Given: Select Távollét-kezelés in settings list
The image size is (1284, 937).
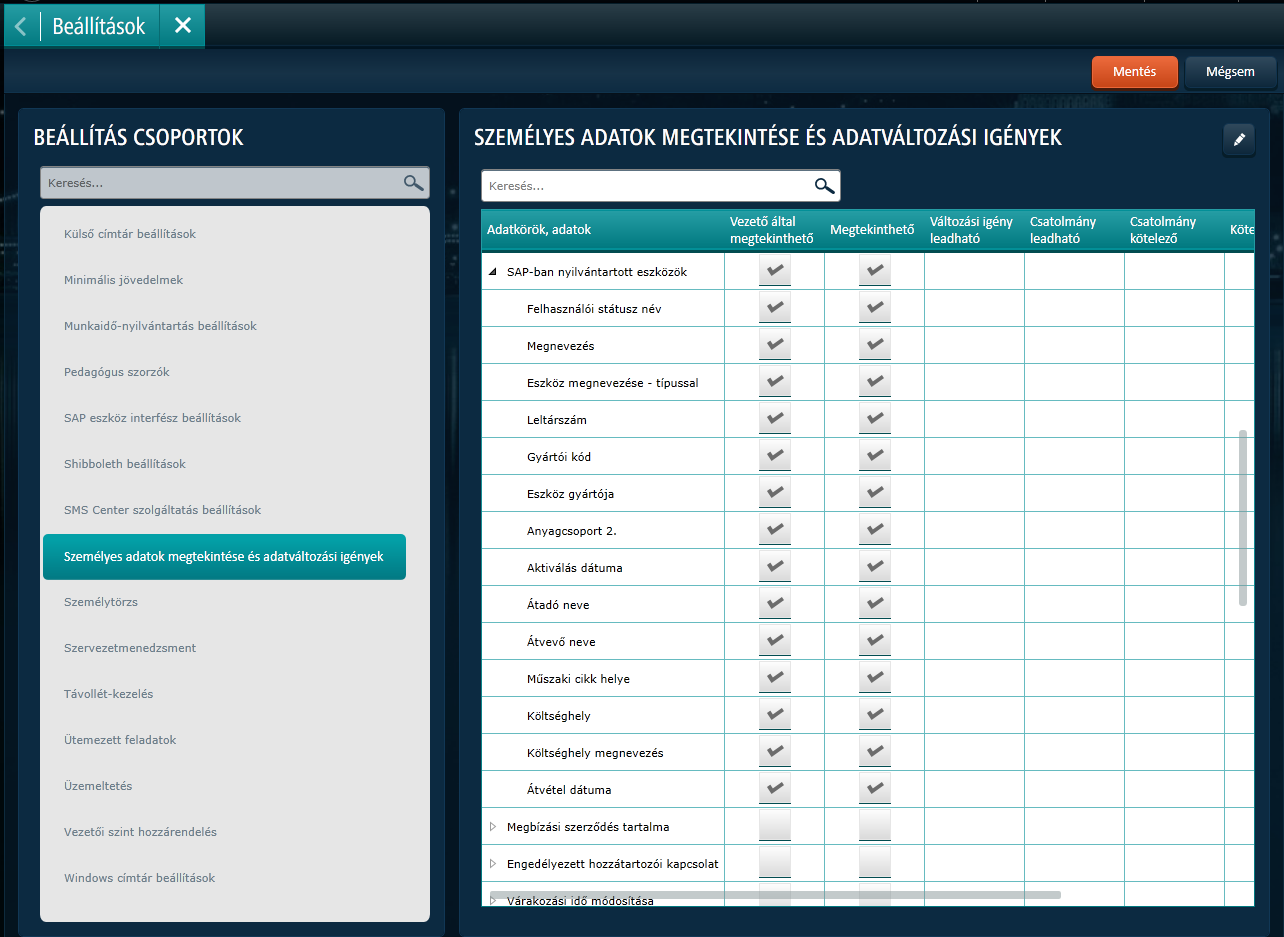Looking at the screenshot, I should tap(108, 694).
